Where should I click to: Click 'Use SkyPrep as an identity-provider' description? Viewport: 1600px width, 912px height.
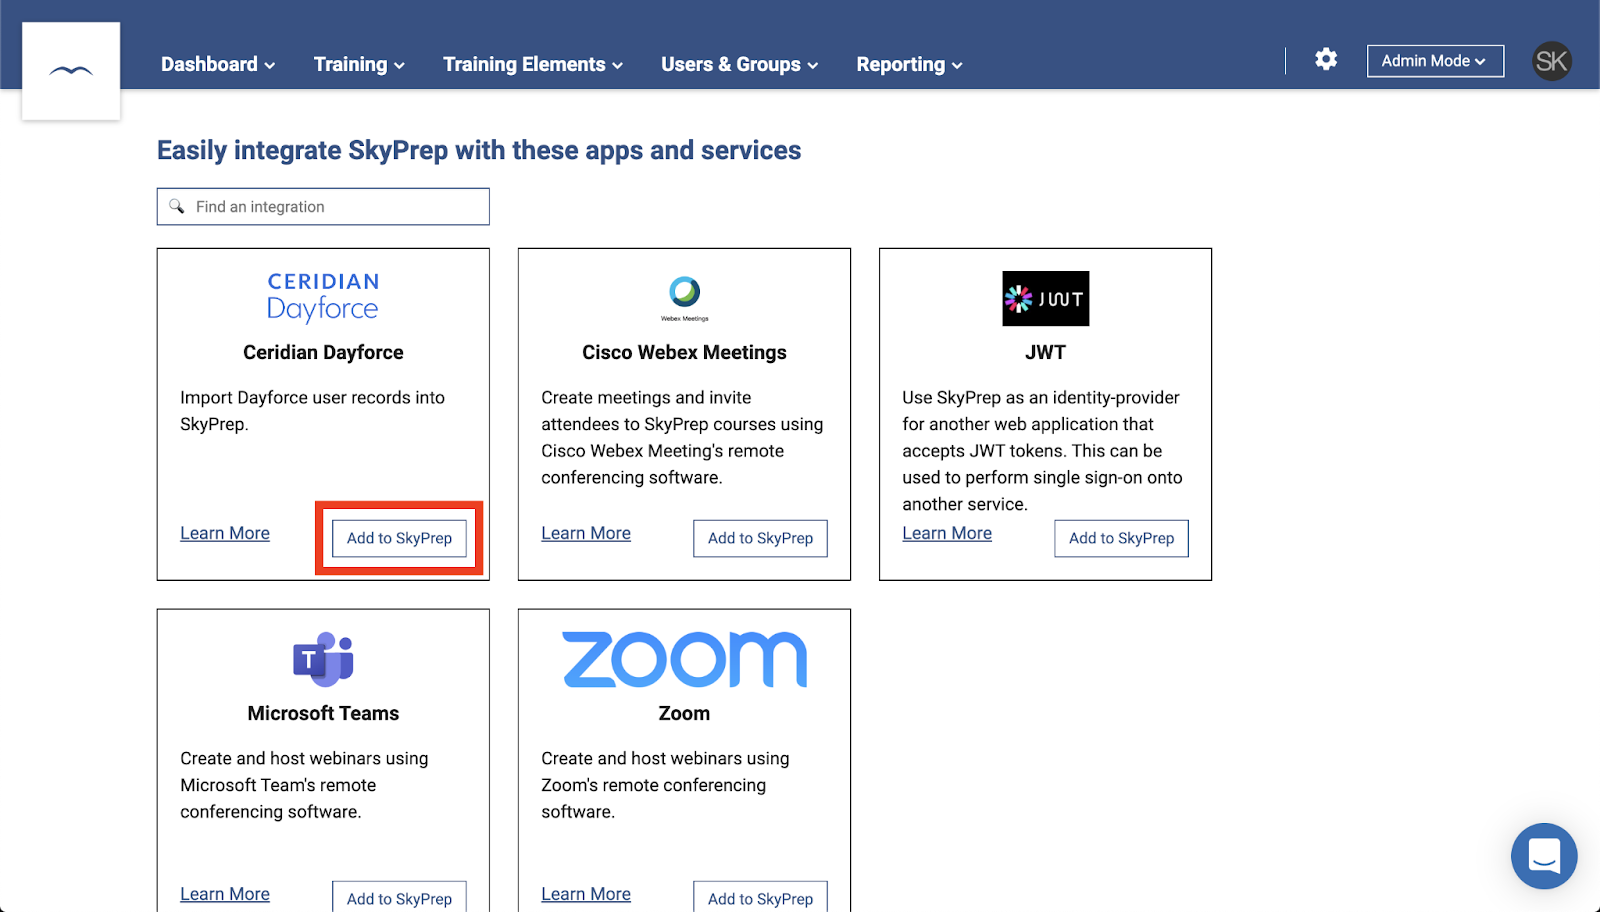(1043, 451)
